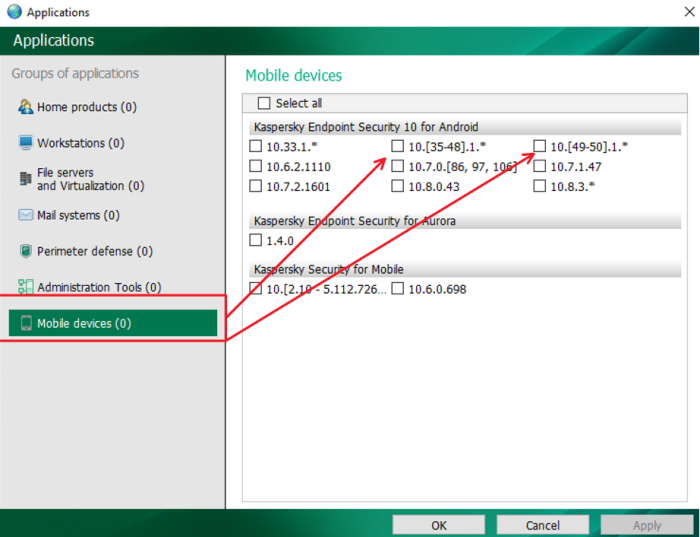Image resolution: width=700 pixels, height=537 pixels.
Task: Click the Cancel button
Action: tap(542, 525)
